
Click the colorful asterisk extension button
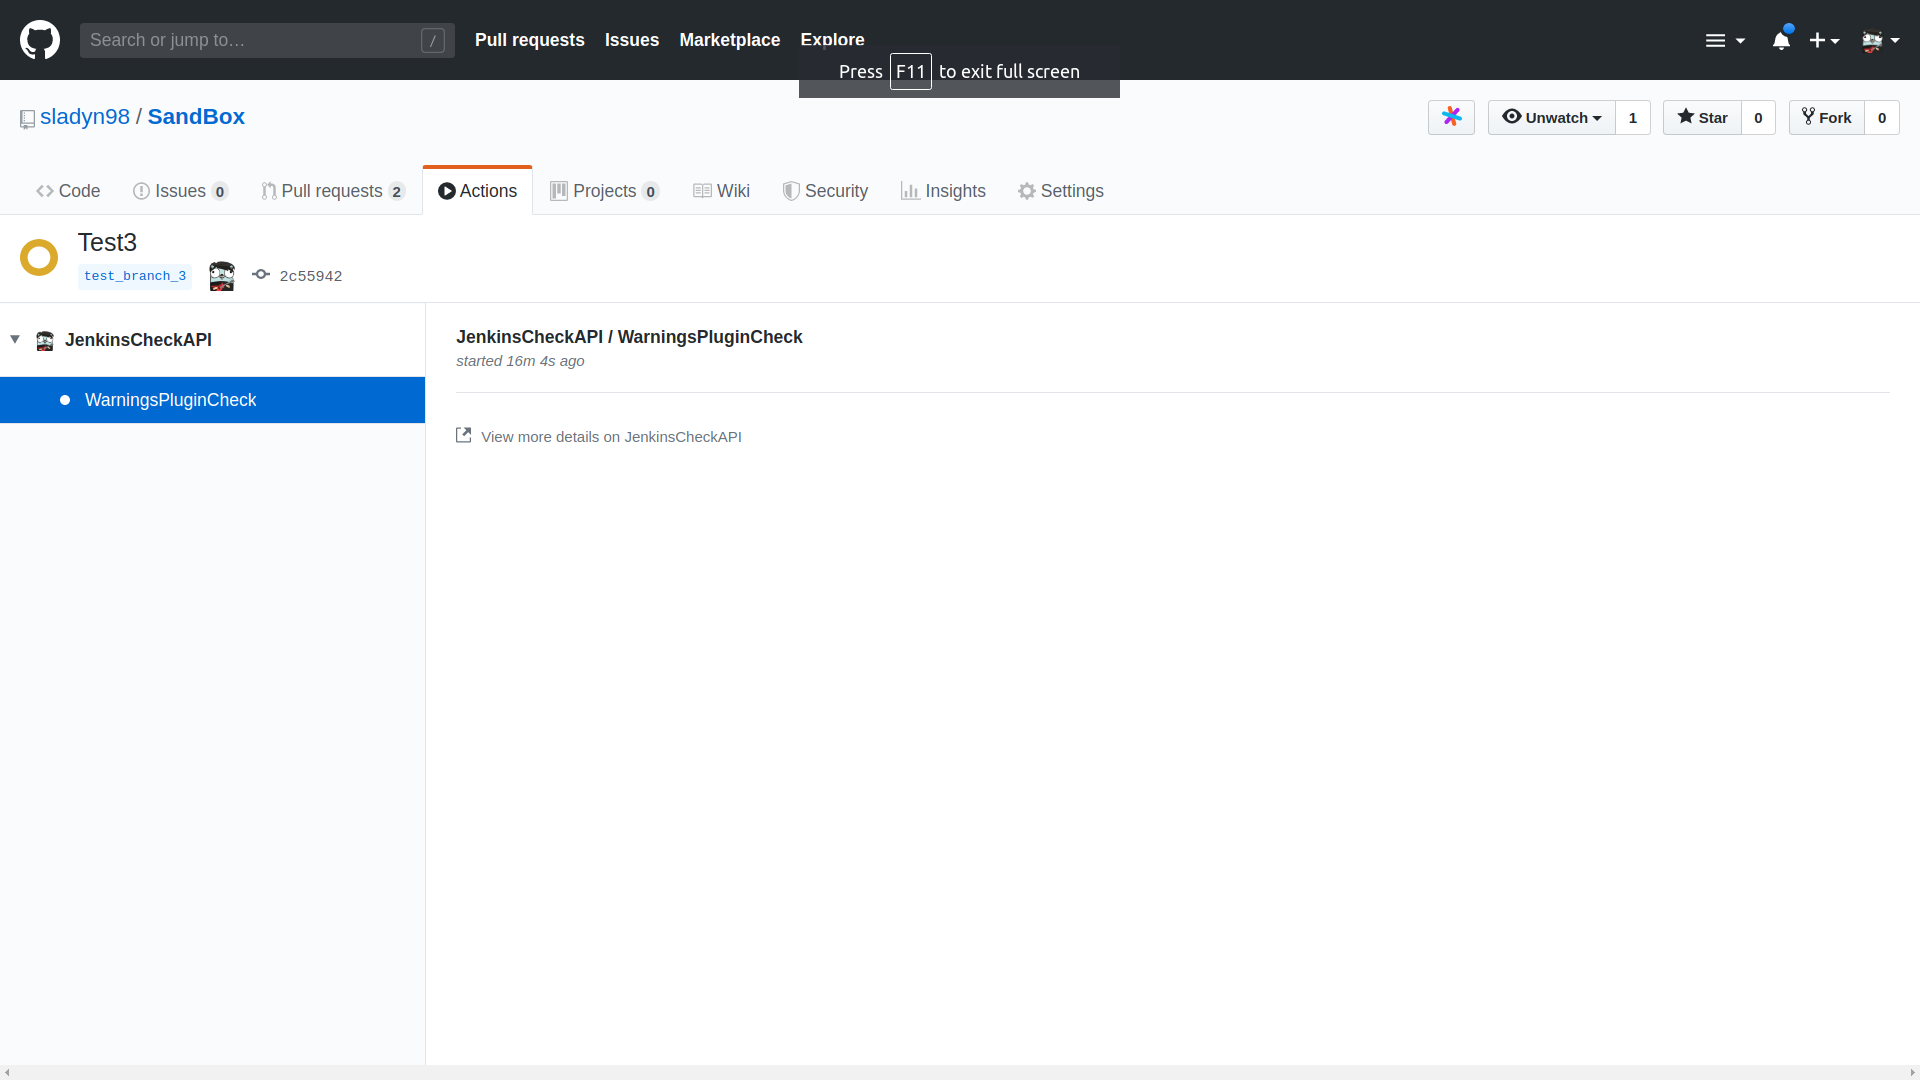(x=1451, y=117)
